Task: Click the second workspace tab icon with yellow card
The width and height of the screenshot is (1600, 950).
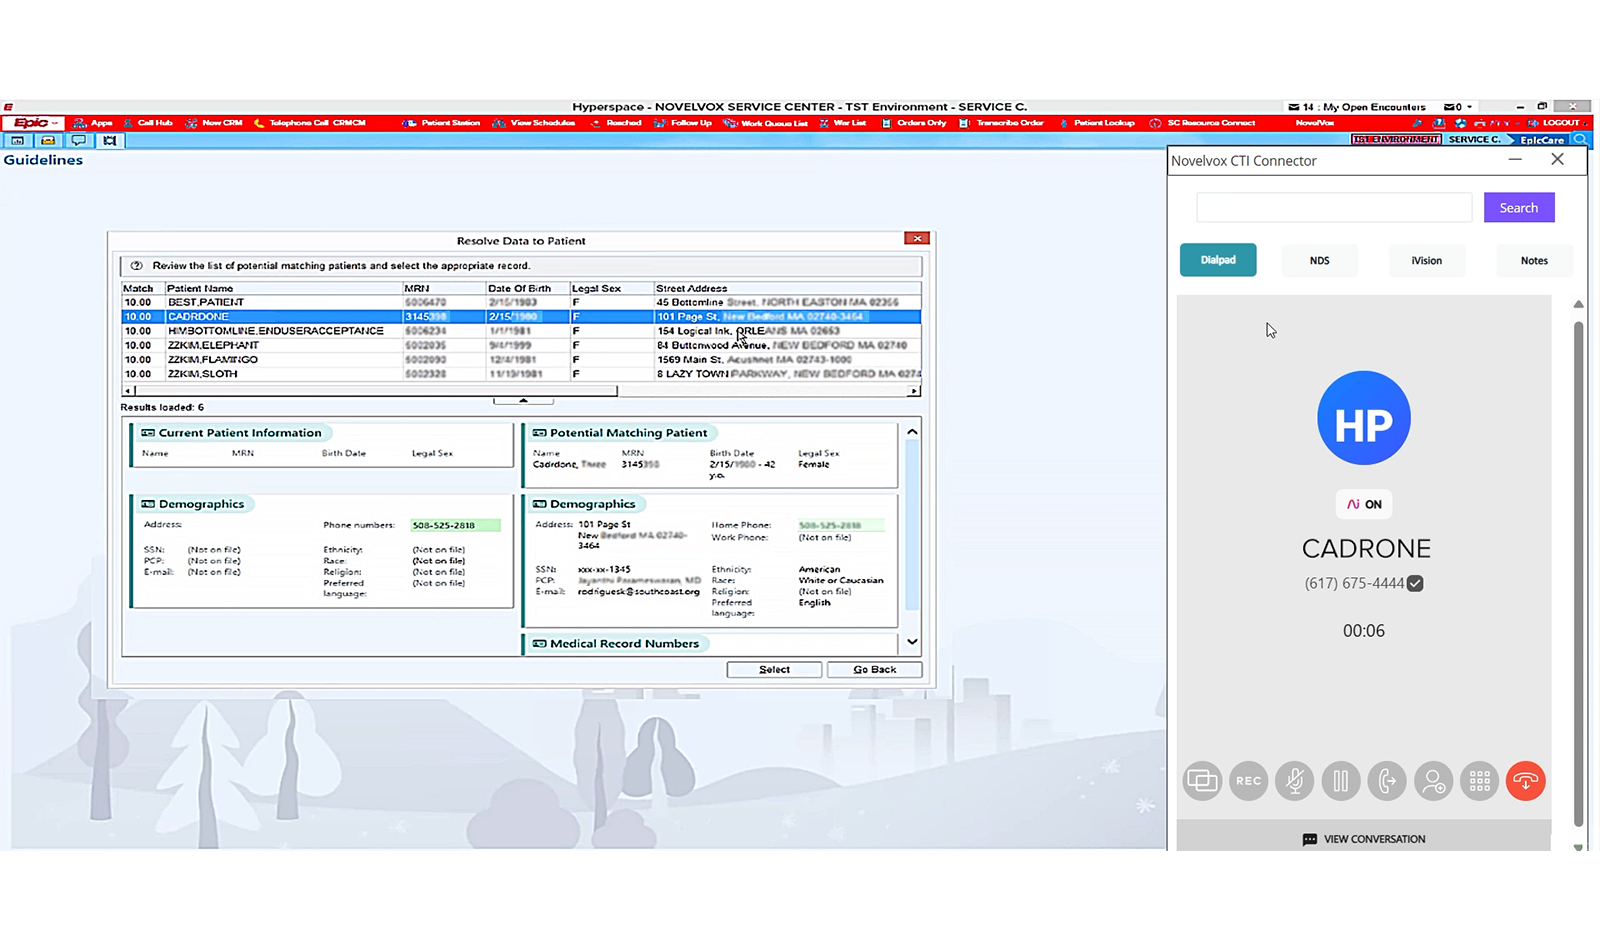Action: (x=47, y=141)
